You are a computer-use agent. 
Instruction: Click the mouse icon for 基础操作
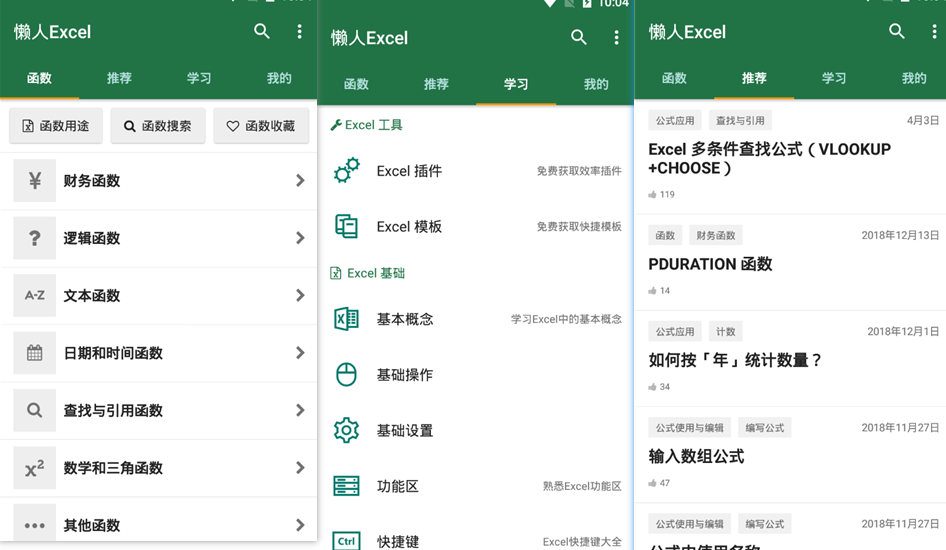[346, 375]
